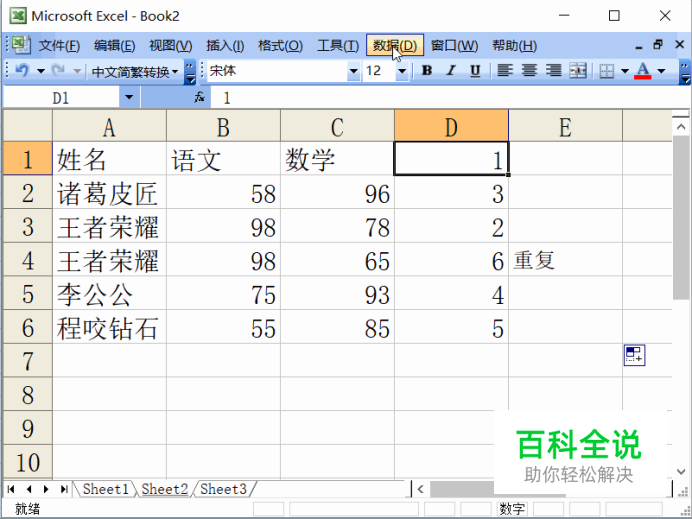Viewport: 692px width, 519px height.
Task: Open the font size dropdown
Action: (x=402, y=71)
